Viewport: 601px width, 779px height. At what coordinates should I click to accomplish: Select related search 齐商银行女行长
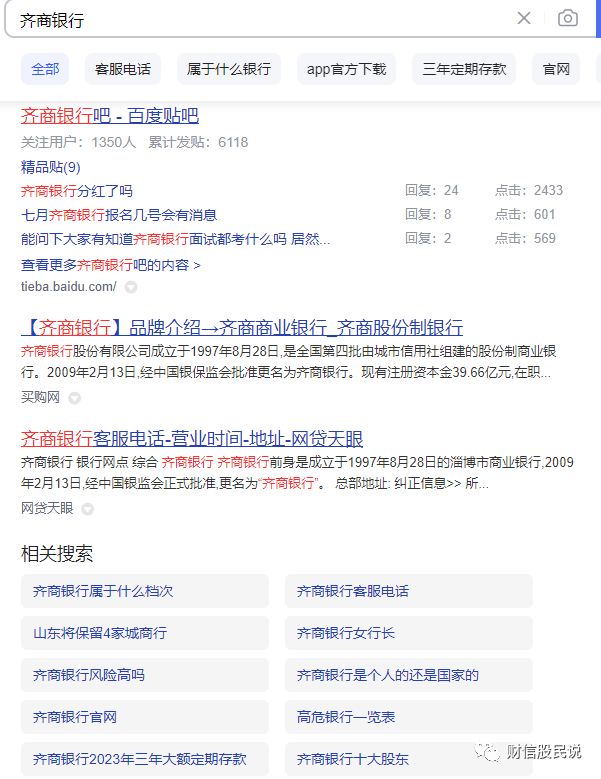coord(409,633)
